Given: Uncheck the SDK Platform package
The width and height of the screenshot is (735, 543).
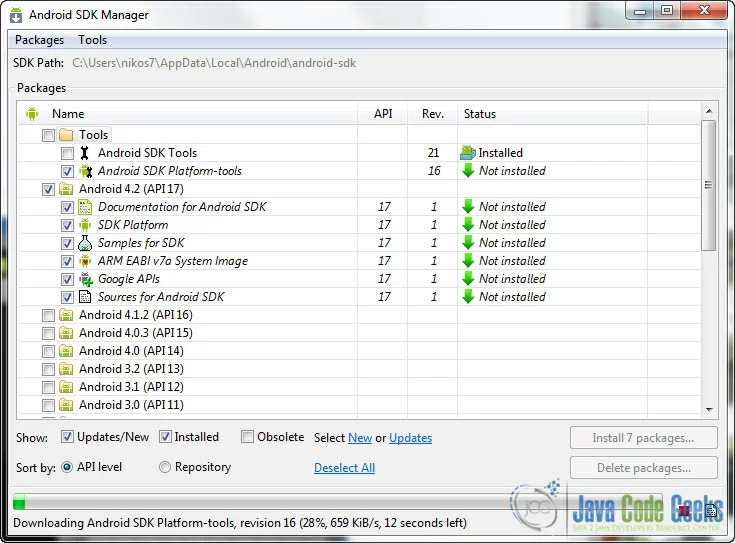Looking at the screenshot, I should [x=68, y=226].
